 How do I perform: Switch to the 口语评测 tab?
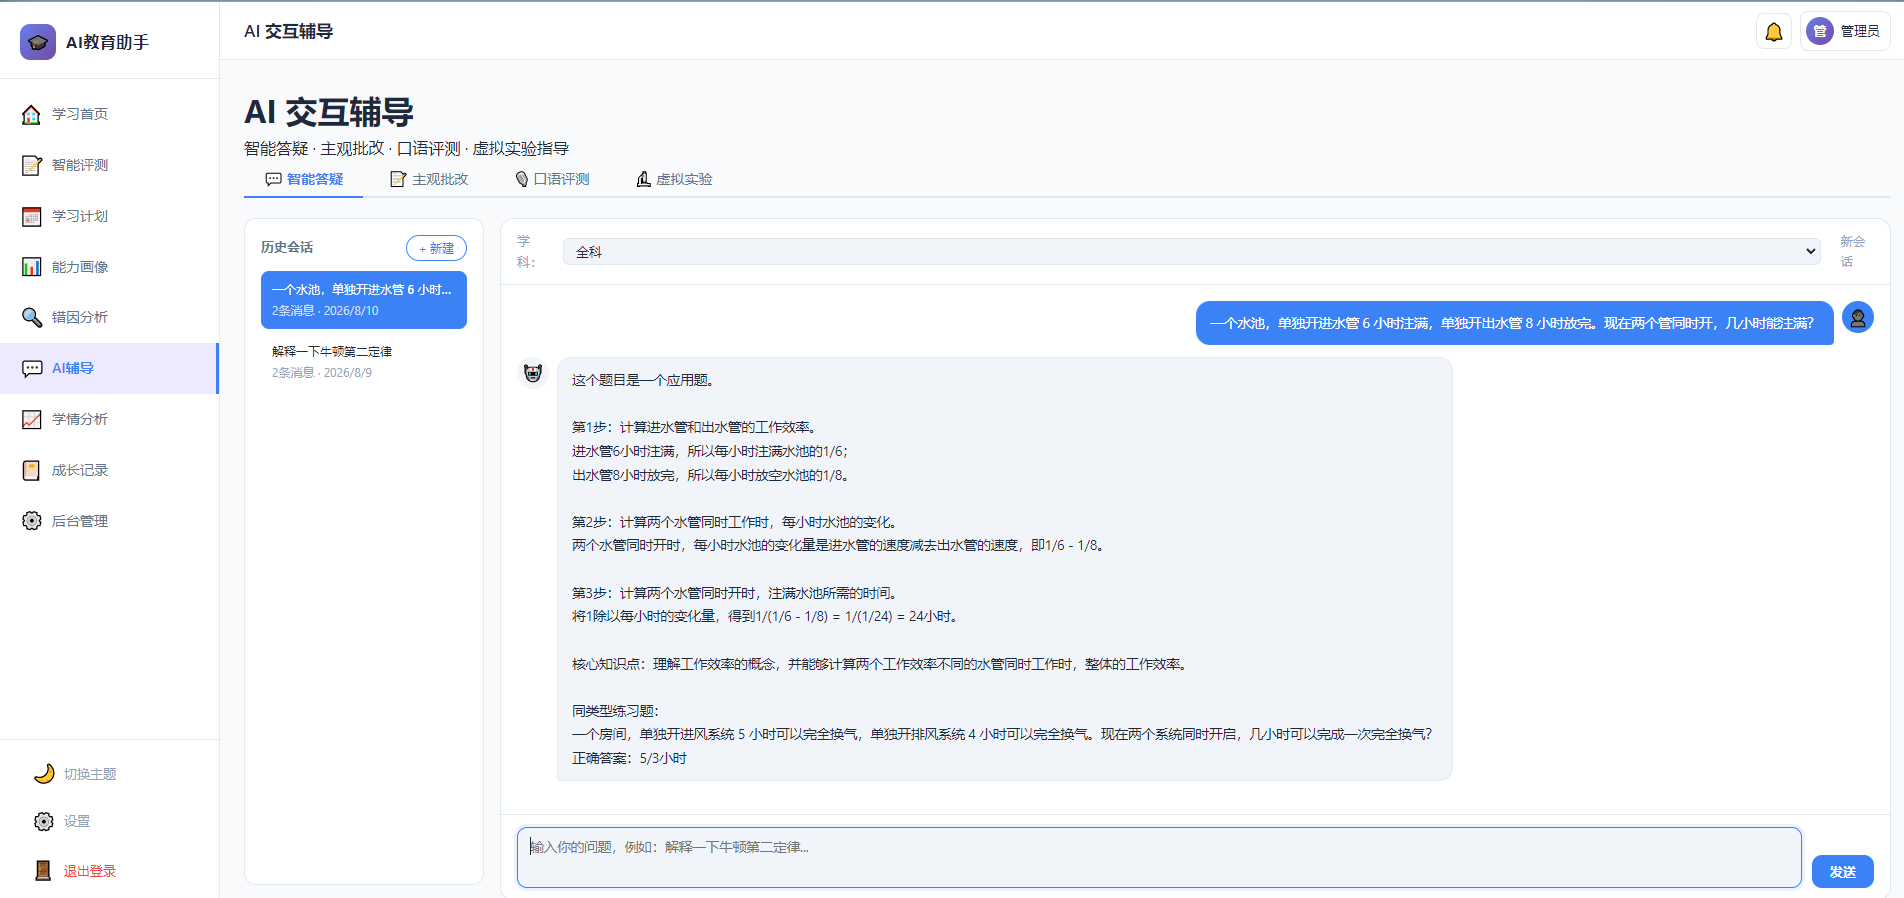[x=552, y=179]
